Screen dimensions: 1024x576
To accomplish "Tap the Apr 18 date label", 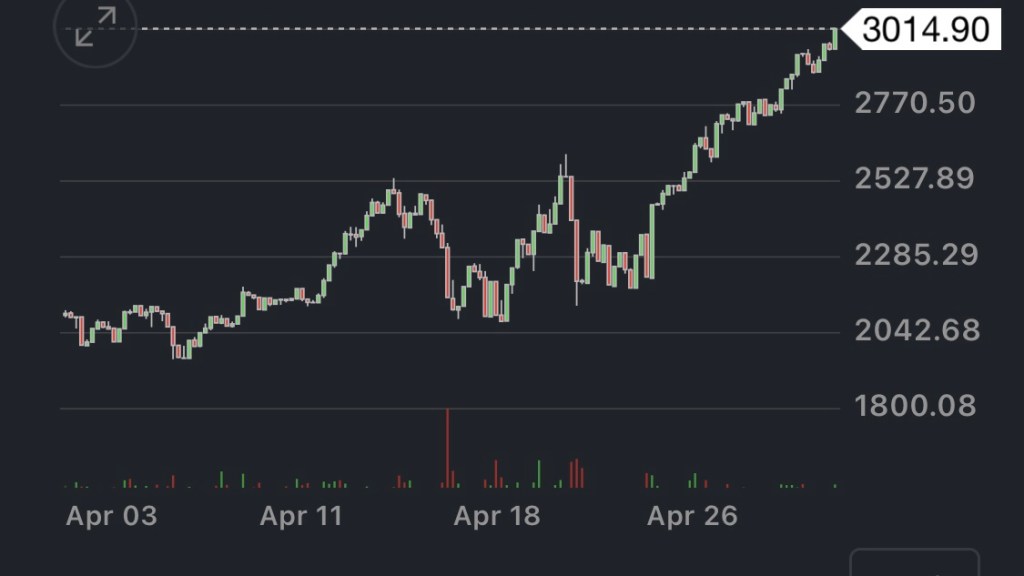I will pyautogui.click(x=496, y=516).
